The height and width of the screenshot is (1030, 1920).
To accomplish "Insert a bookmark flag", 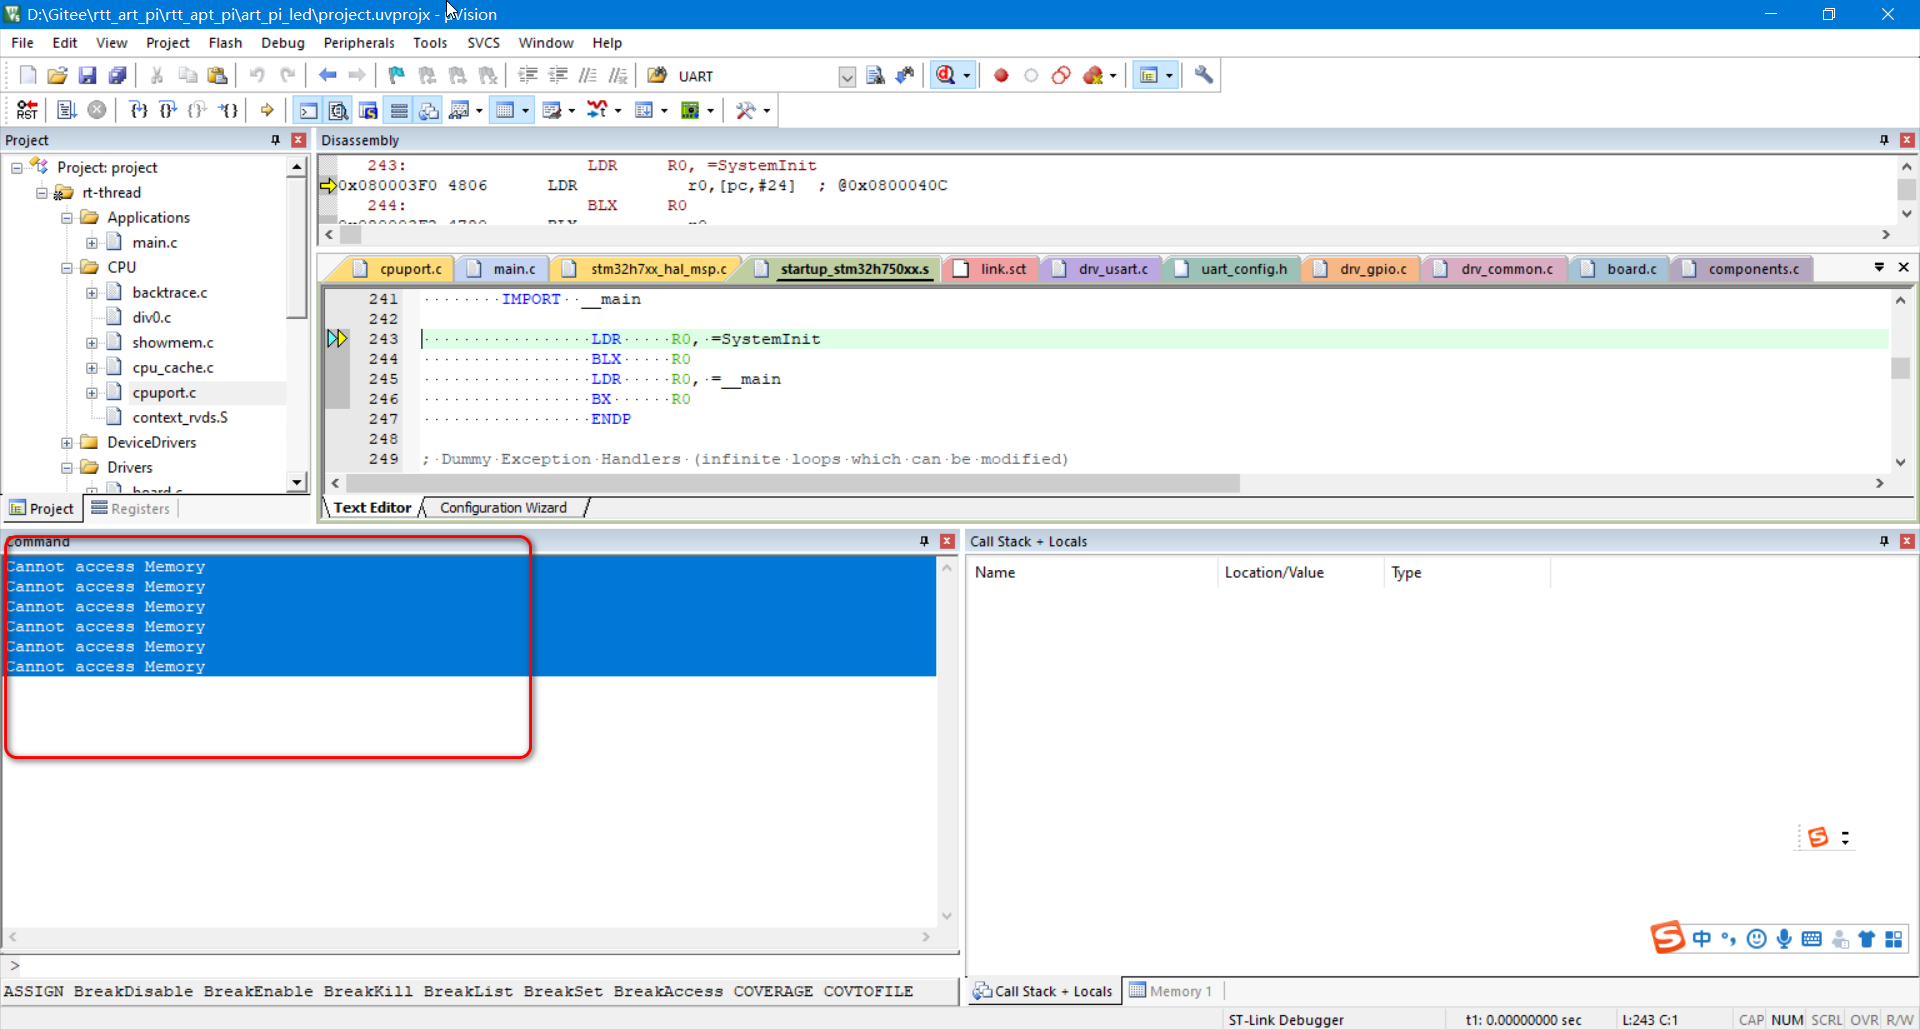I will pos(397,76).
